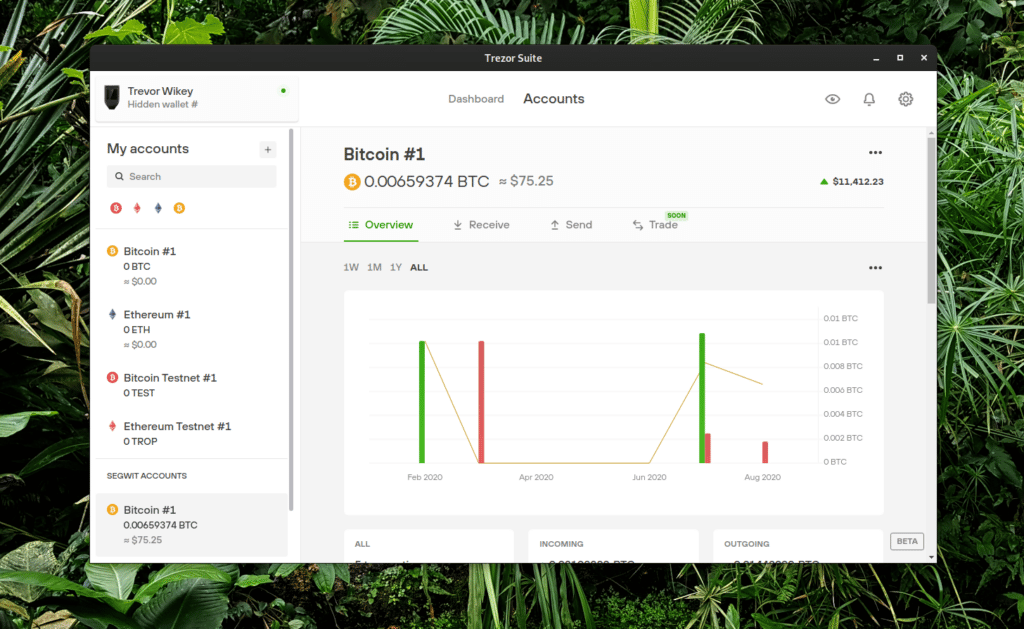Click the red bar near Aug 2020

pos(765,452)
